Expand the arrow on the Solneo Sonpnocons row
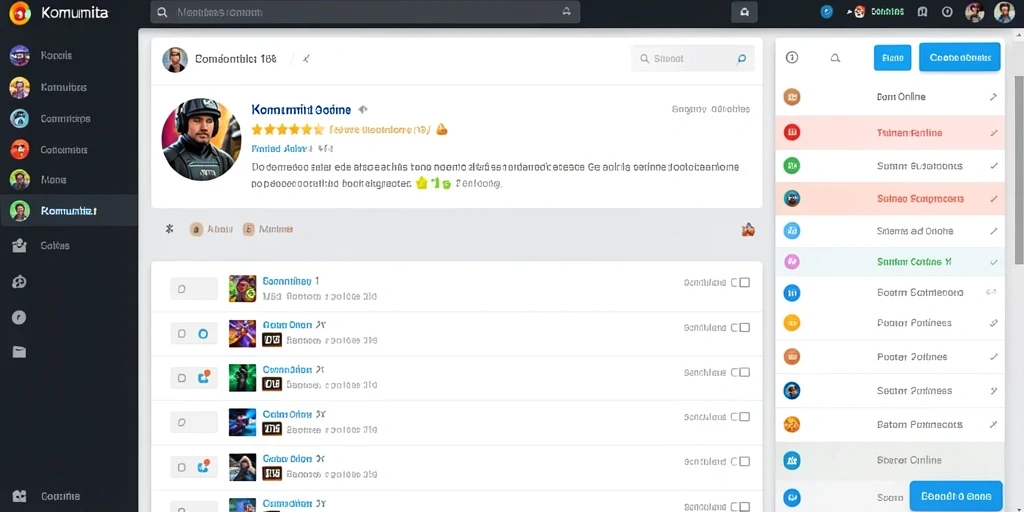The image size is (1024, 512). pyautogui.click(x=993, y=199)
